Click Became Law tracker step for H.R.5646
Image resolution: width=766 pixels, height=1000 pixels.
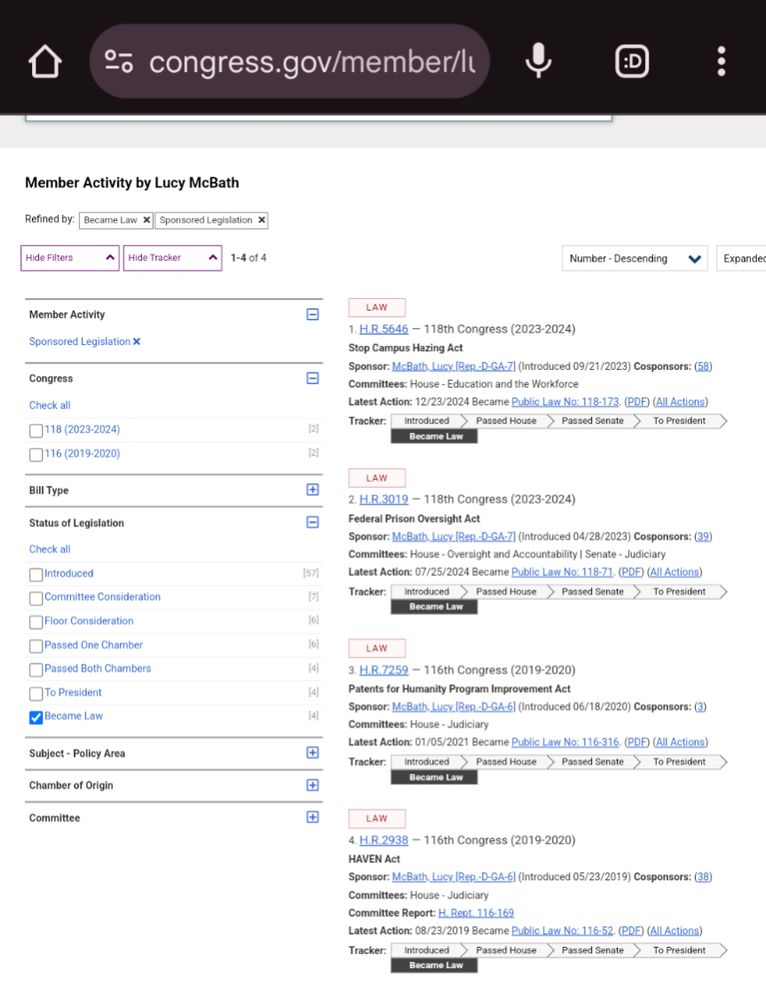tap(434, 437)
